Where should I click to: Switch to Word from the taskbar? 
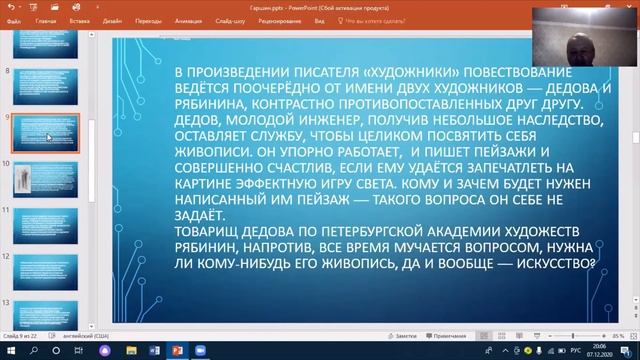154,351
